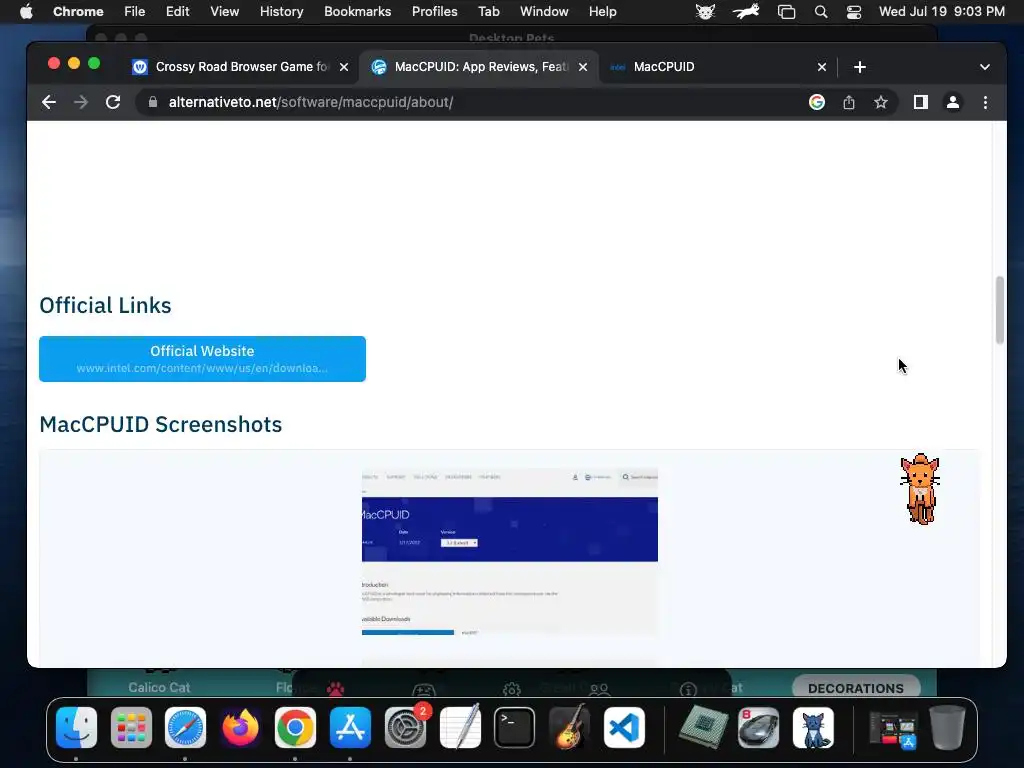Click the page vertical scrollbar thumb
The height and width of the screenshot is (768, 1024).
(x=999, y=310)
